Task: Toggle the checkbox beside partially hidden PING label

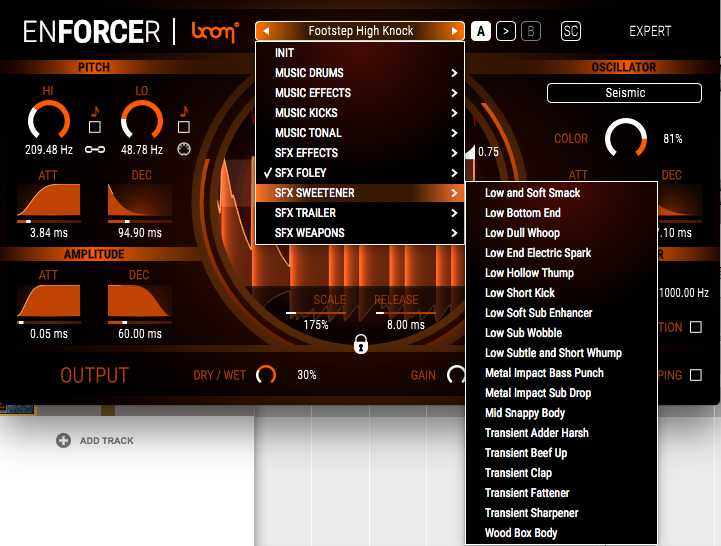Action: pos(696,375)
